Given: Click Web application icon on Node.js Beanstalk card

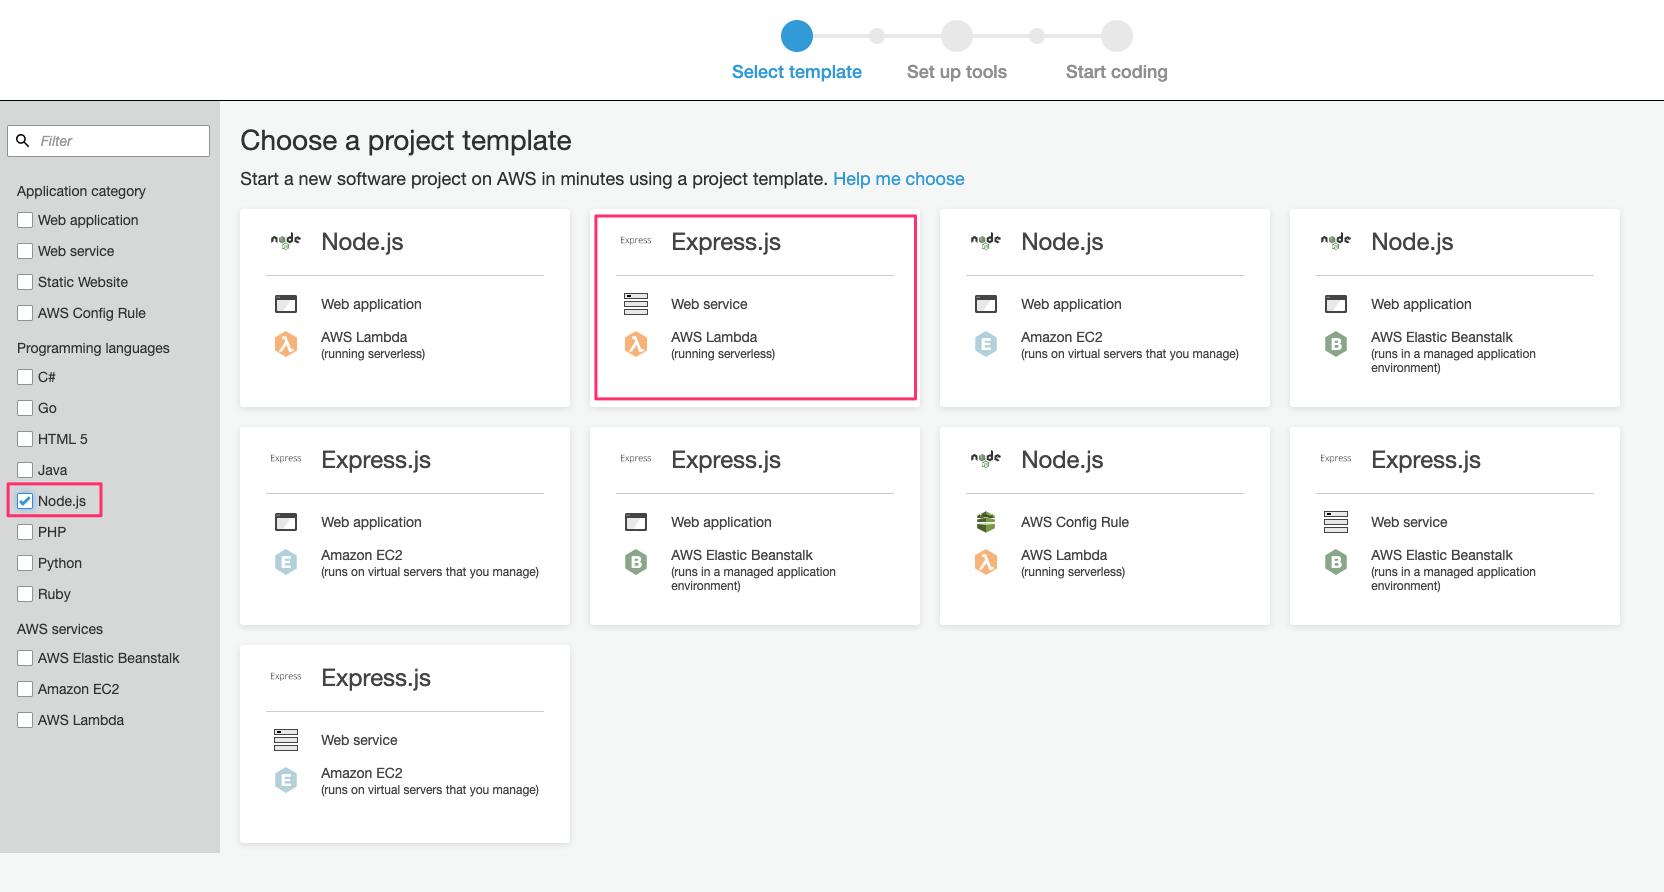Looking at the screenshot, I should (x=1336, y=304).
